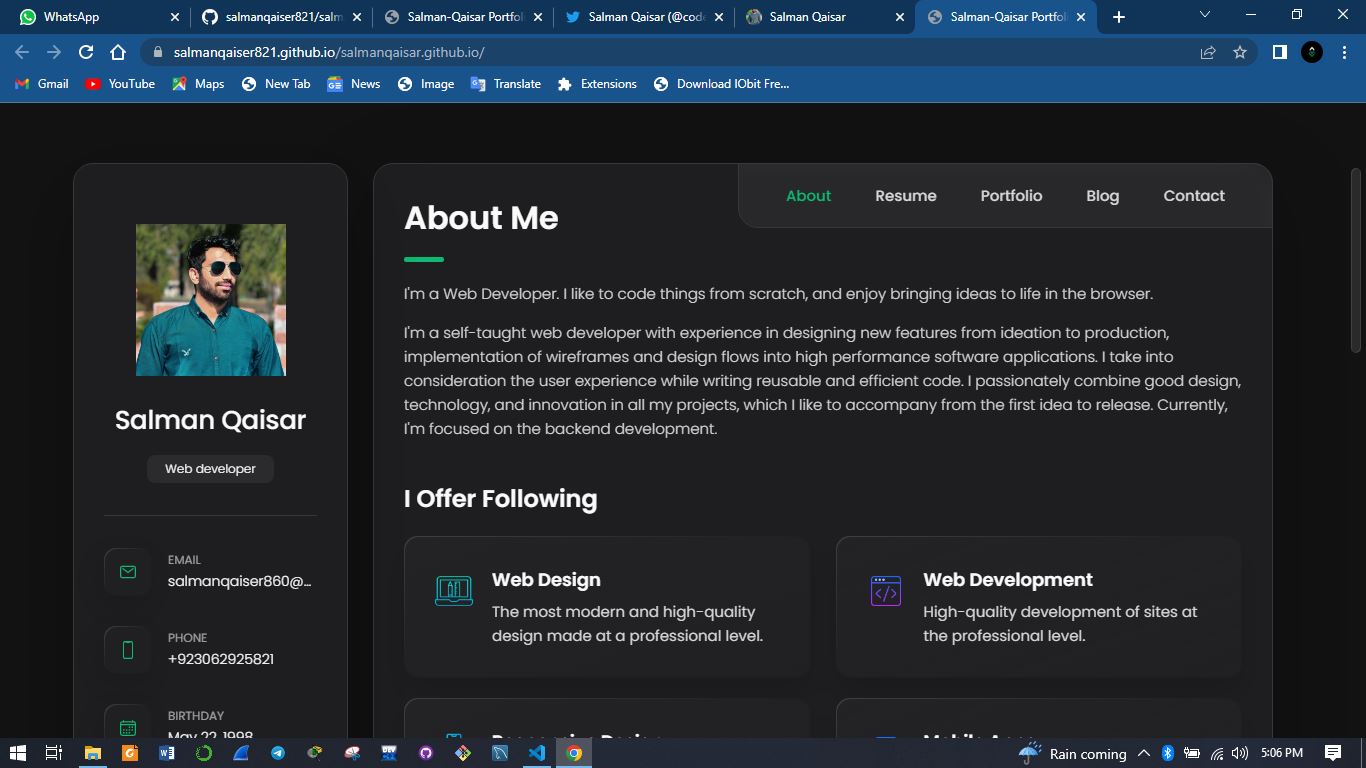Open the browser side panel icon

click(x=1279, y=52)
